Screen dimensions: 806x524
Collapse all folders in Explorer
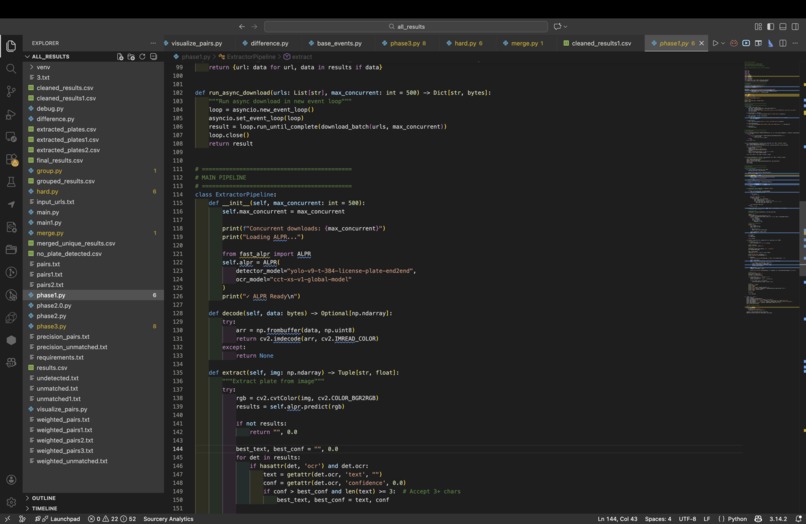tap(154, 57)
